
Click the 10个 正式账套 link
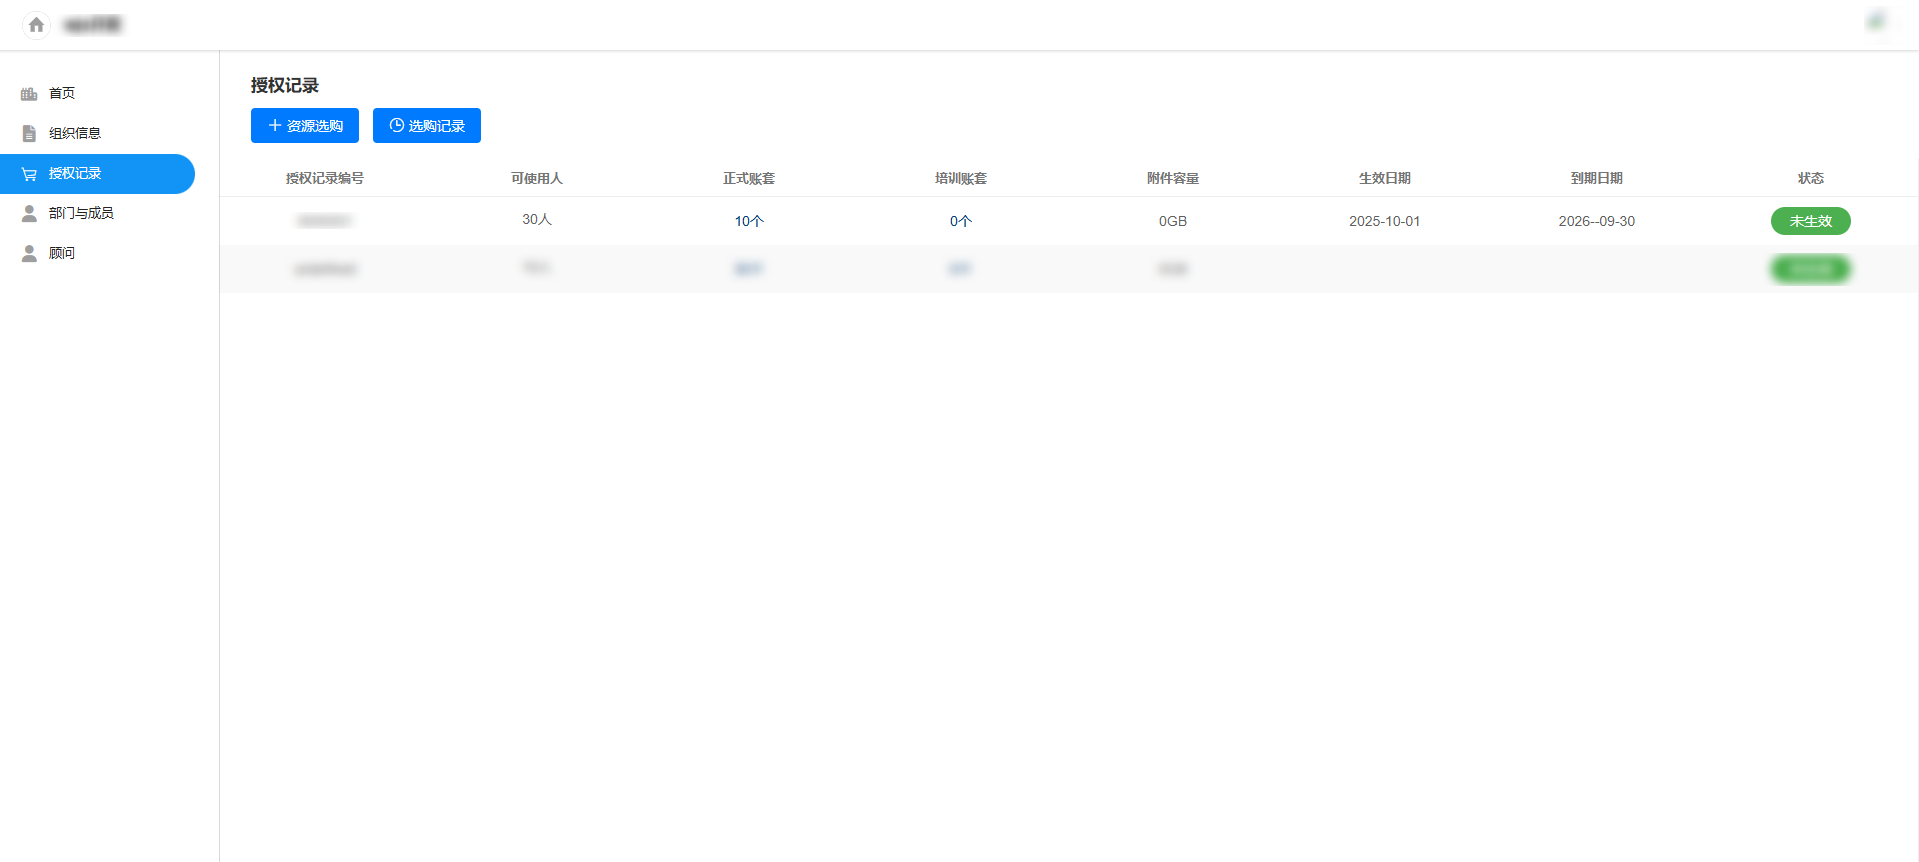click(749, 221)
